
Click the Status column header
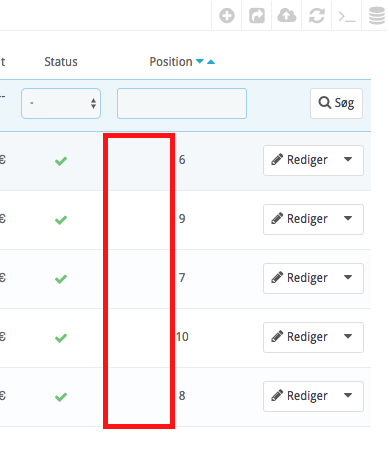point(61,62)
